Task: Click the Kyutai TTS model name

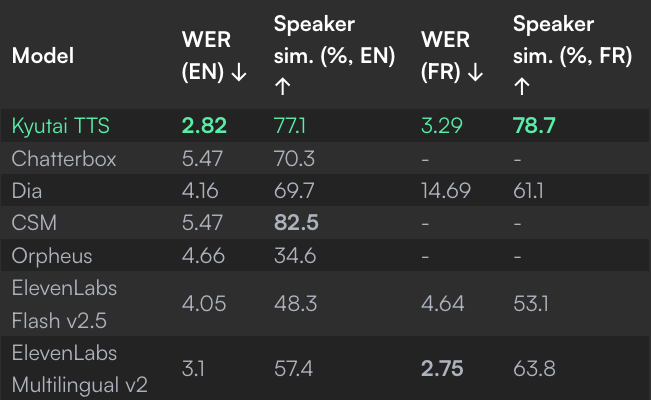Action: (61, 125)
